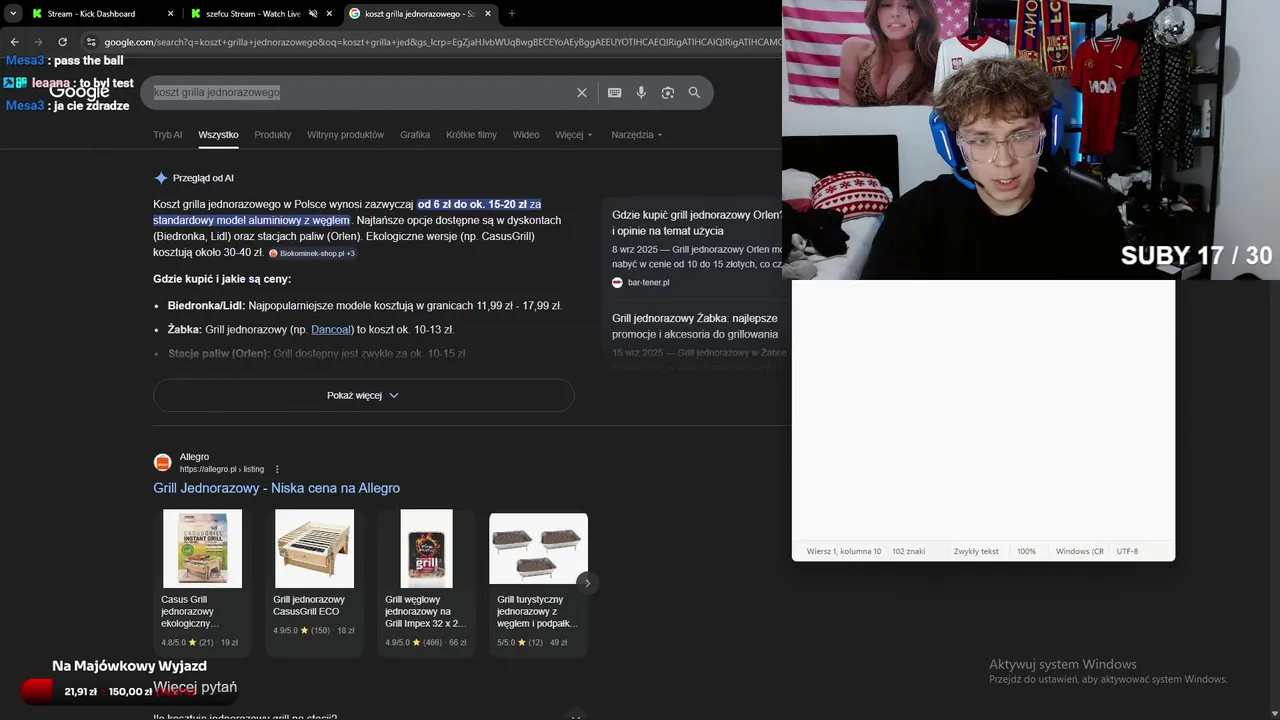Open the Dancoal link in AI overview
This screenshot has height=720, width=1280.
pyautogui.click(x=331, y=329)
